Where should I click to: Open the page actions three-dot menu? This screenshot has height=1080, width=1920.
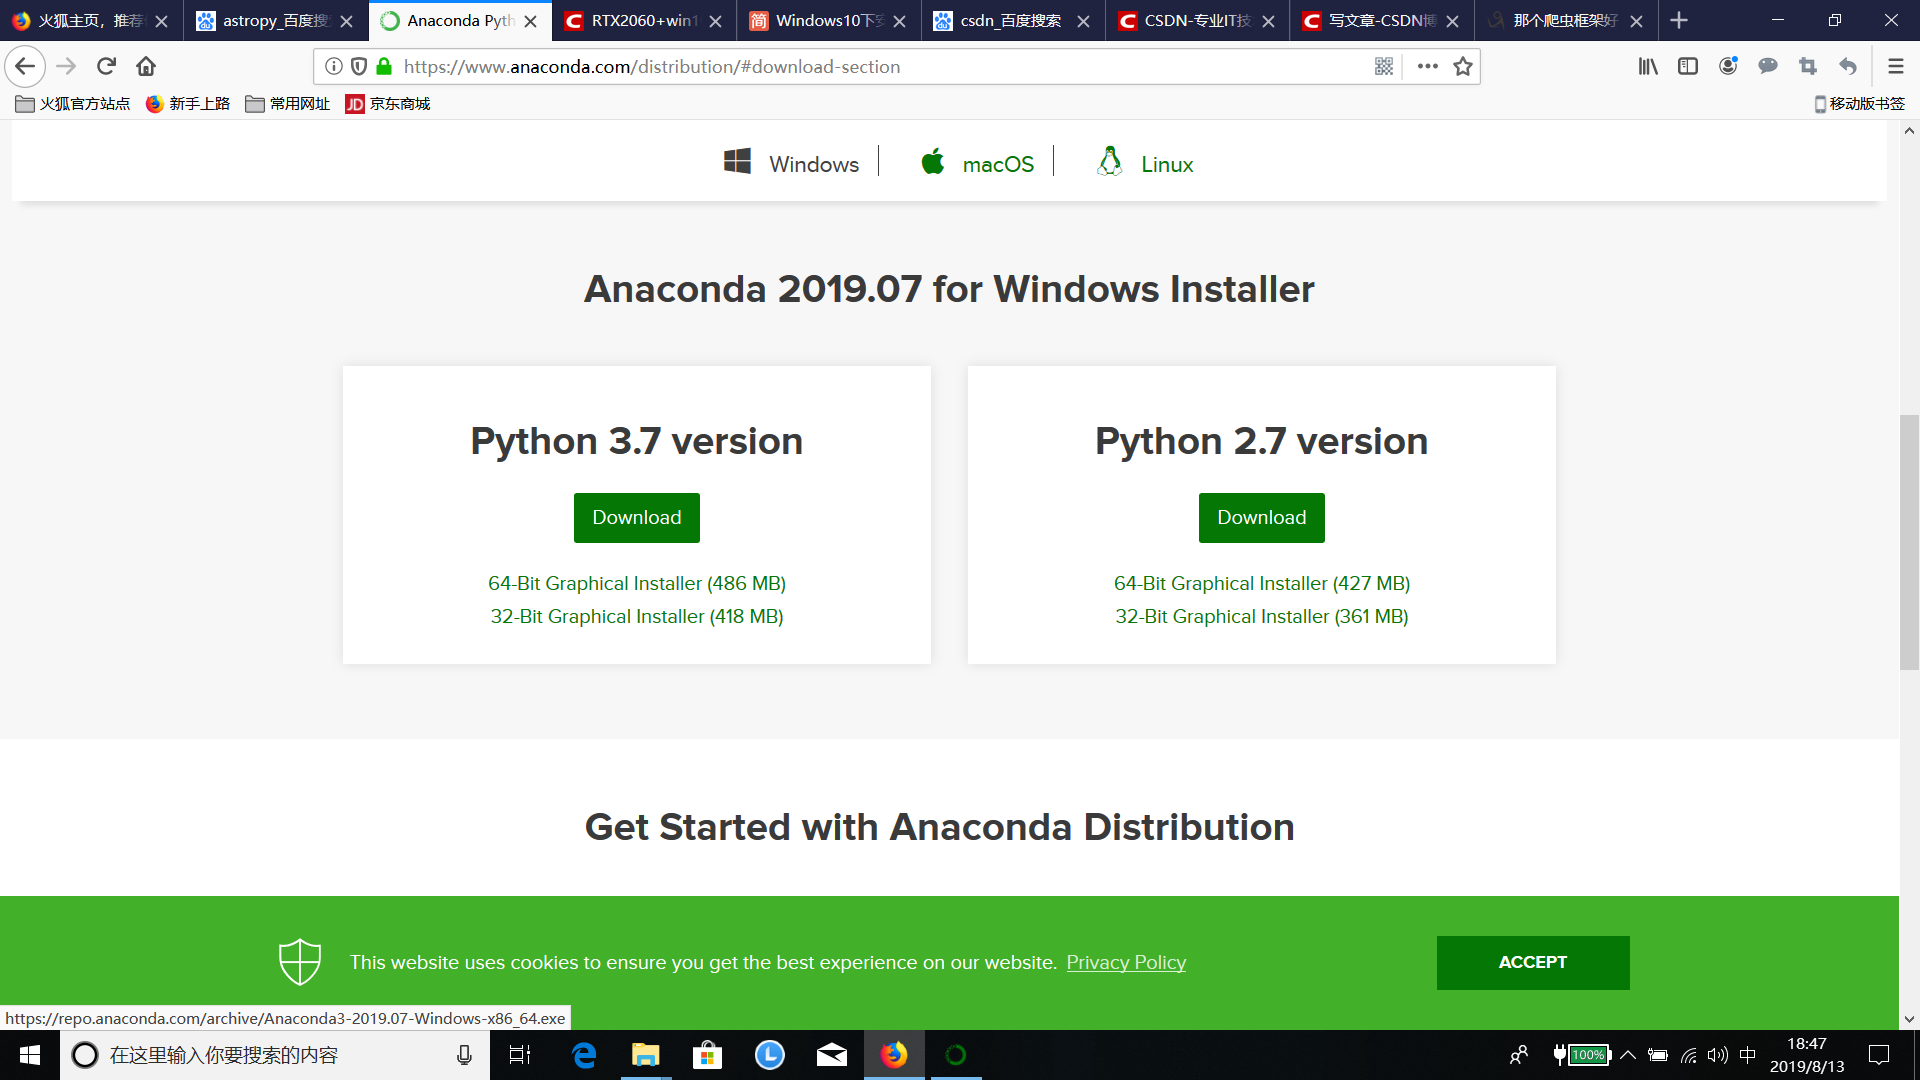click(x=1427, y=66)
